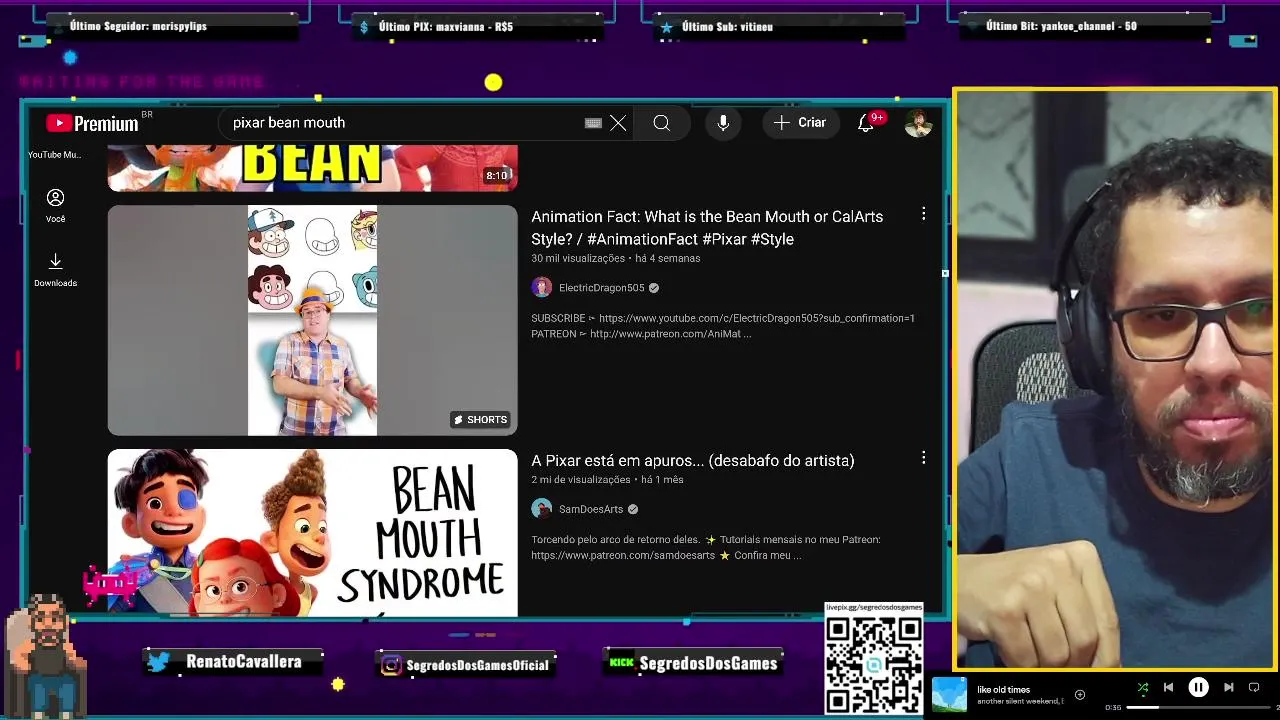Viewport: 1280px width, 720px height.
Task: Toggle shuffle in the music player
Action: click(1142, 687)
